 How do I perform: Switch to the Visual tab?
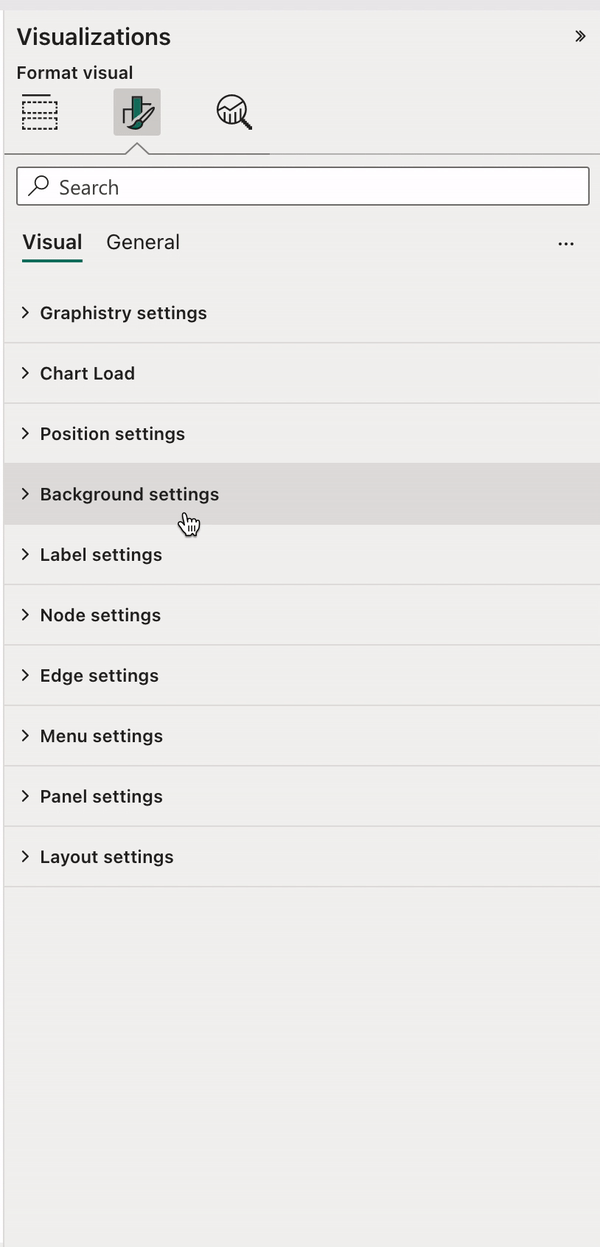coord(52,242)
